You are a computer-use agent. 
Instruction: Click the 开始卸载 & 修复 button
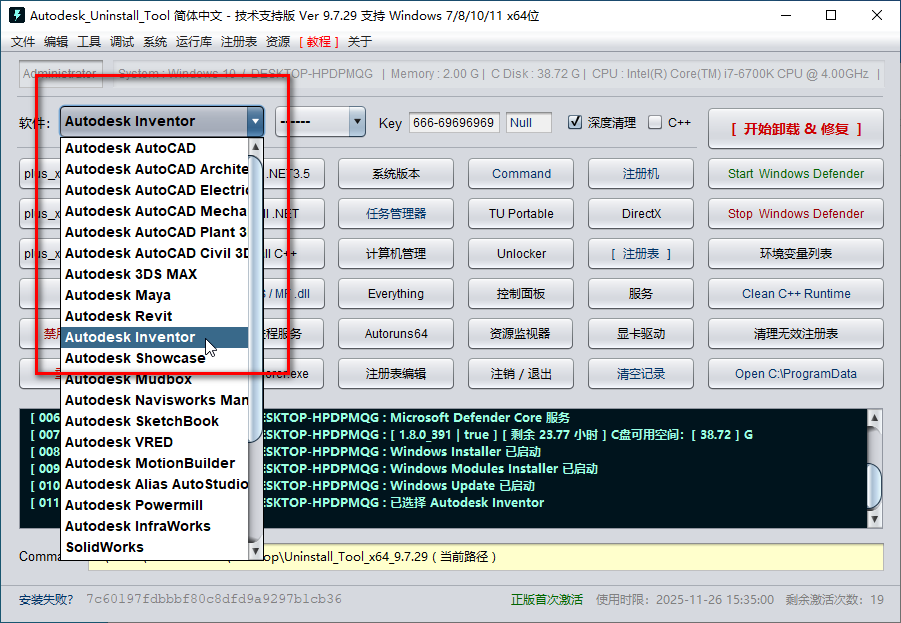tap(796, 129)
